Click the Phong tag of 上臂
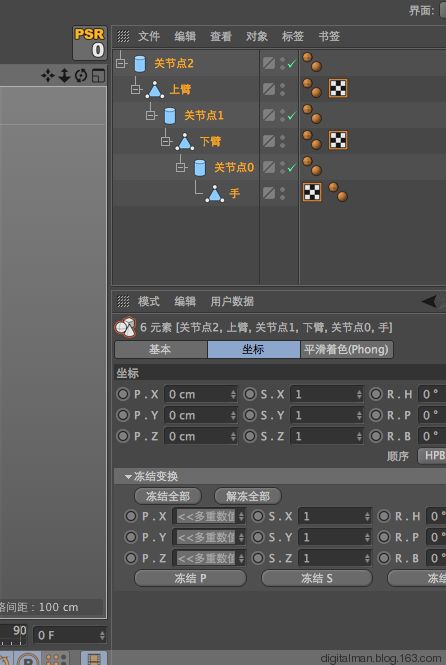The image size is (446, 665). pyautogui.click(x=312, y=88)
